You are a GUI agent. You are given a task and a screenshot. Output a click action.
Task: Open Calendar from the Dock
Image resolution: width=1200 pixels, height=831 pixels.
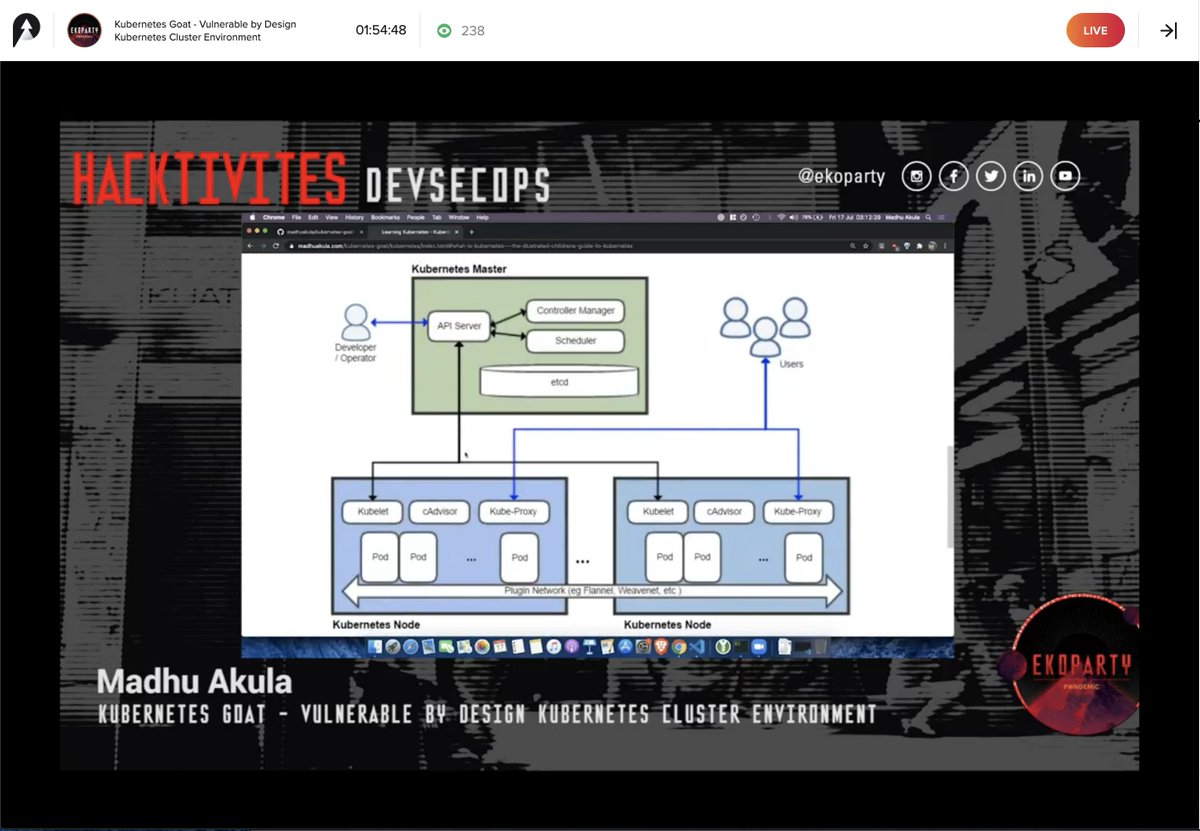(500, 647)
